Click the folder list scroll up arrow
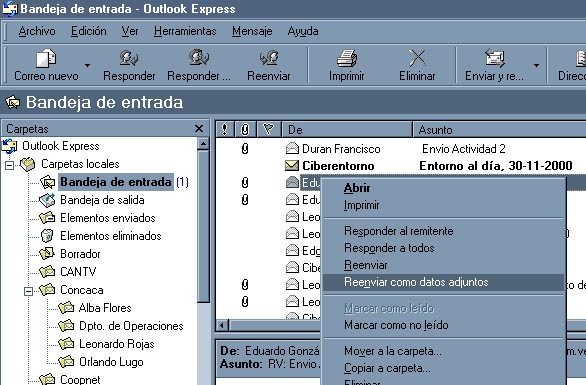The image size is (586, 385). [x=203, y=144]
